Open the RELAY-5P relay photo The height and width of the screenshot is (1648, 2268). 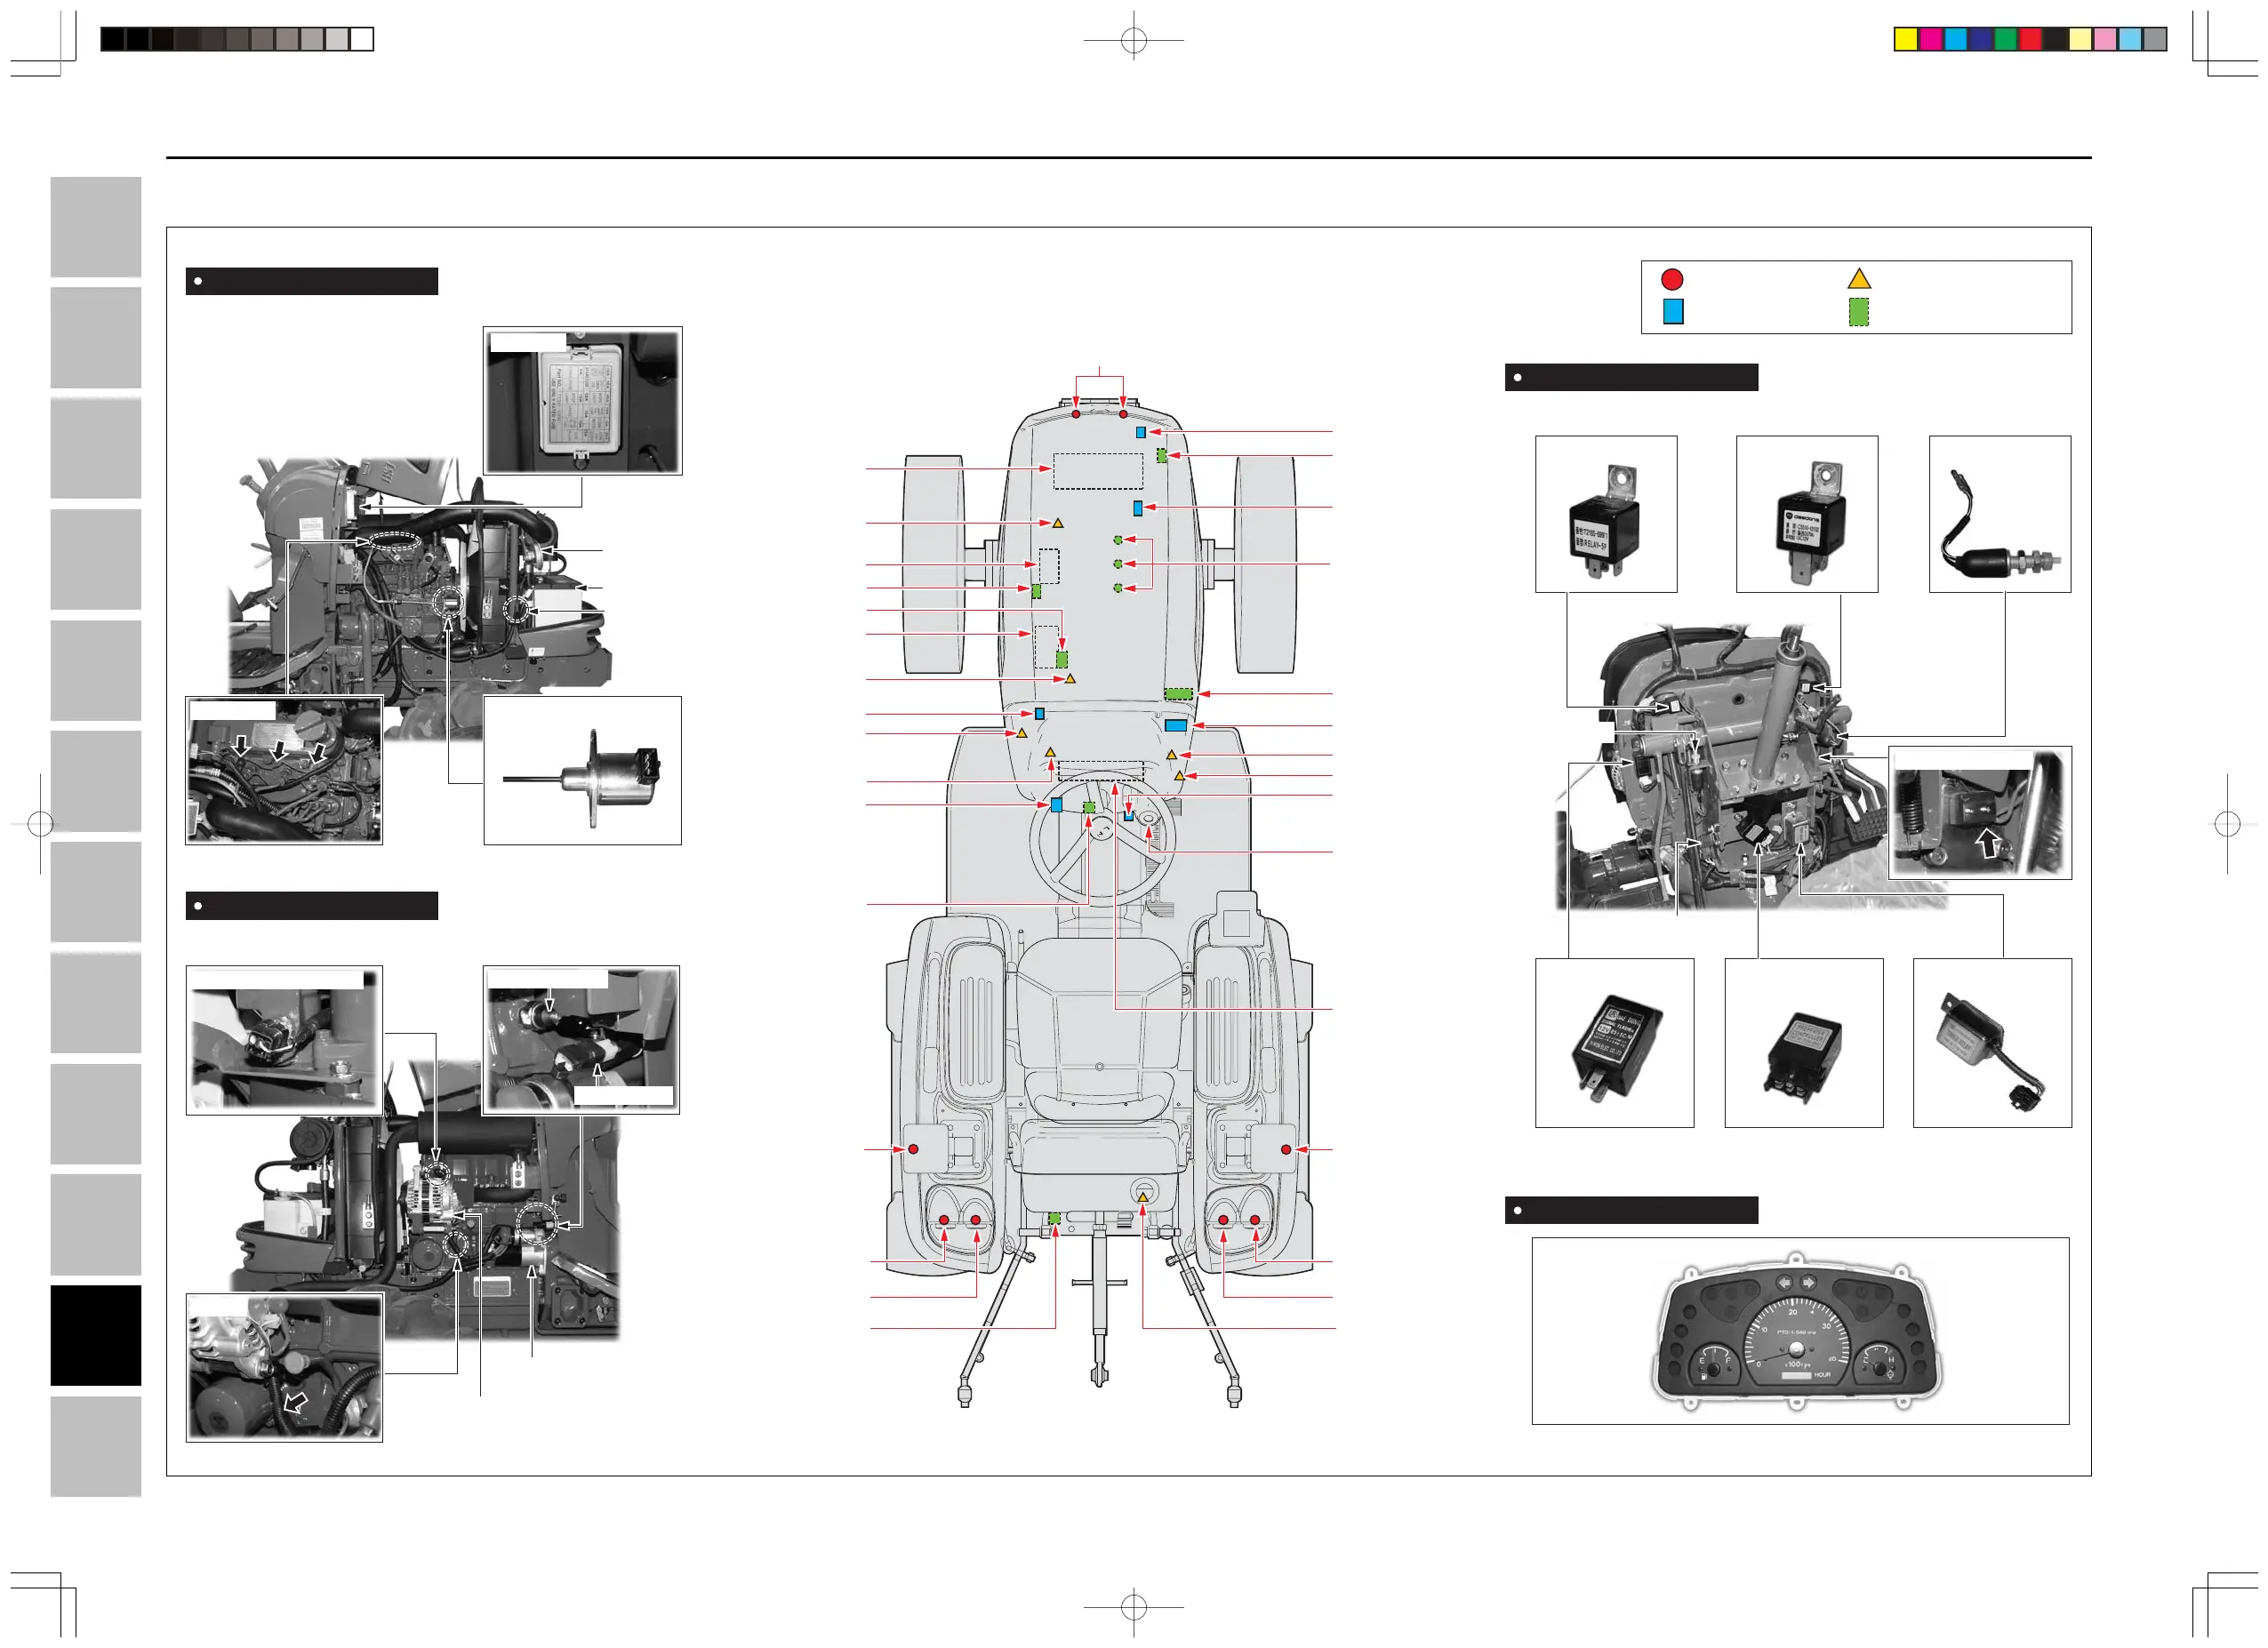1606,514
